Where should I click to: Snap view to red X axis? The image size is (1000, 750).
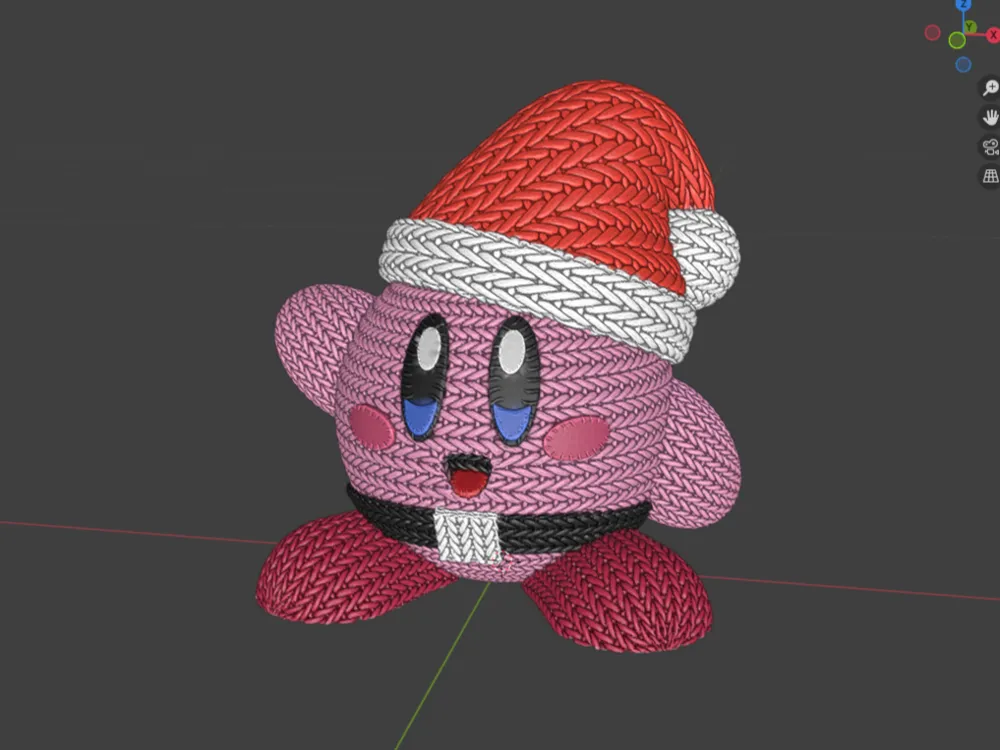point(994,36)
